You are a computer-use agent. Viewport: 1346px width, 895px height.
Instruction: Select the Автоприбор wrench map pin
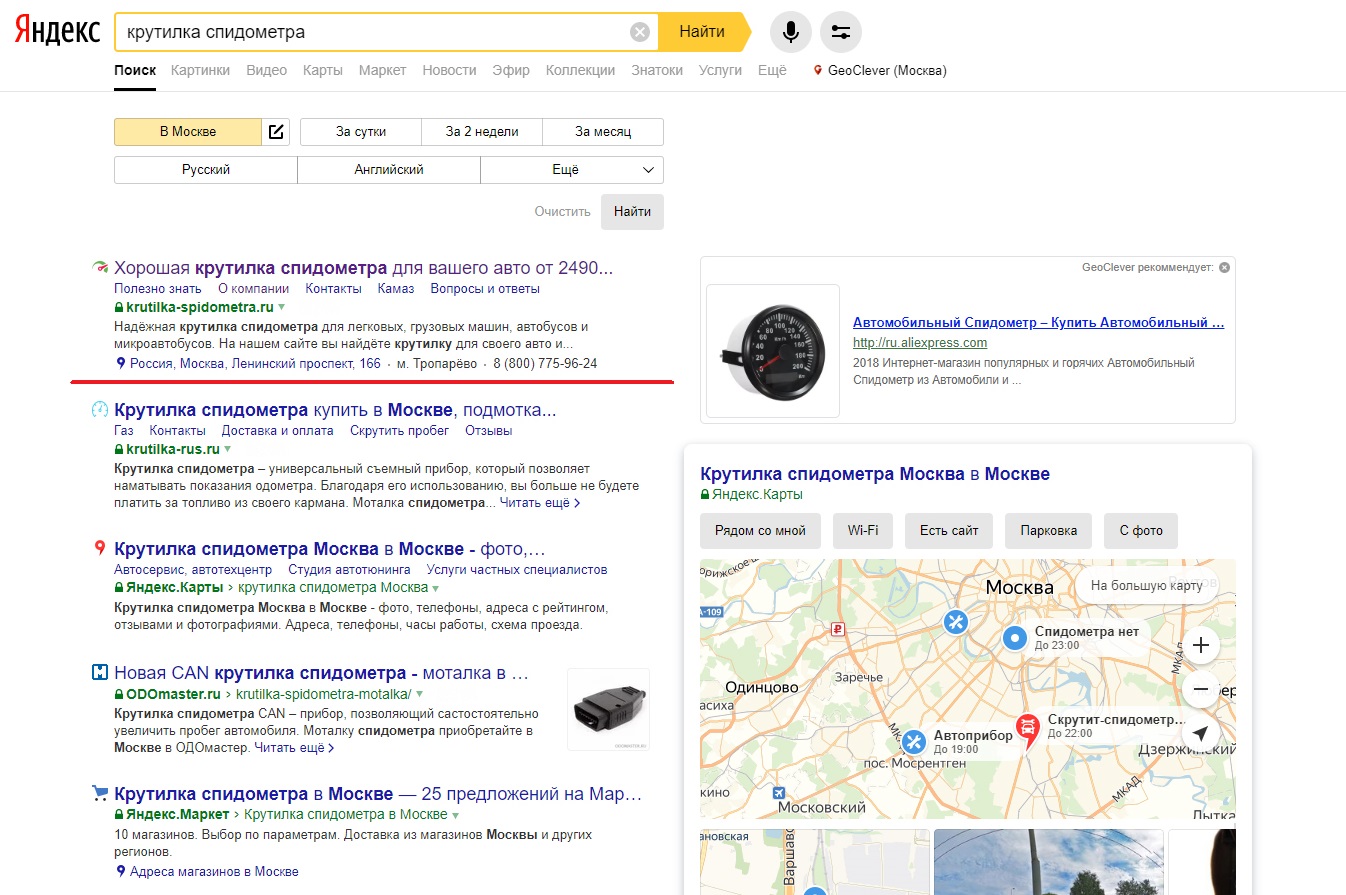(x=914, y=742)
